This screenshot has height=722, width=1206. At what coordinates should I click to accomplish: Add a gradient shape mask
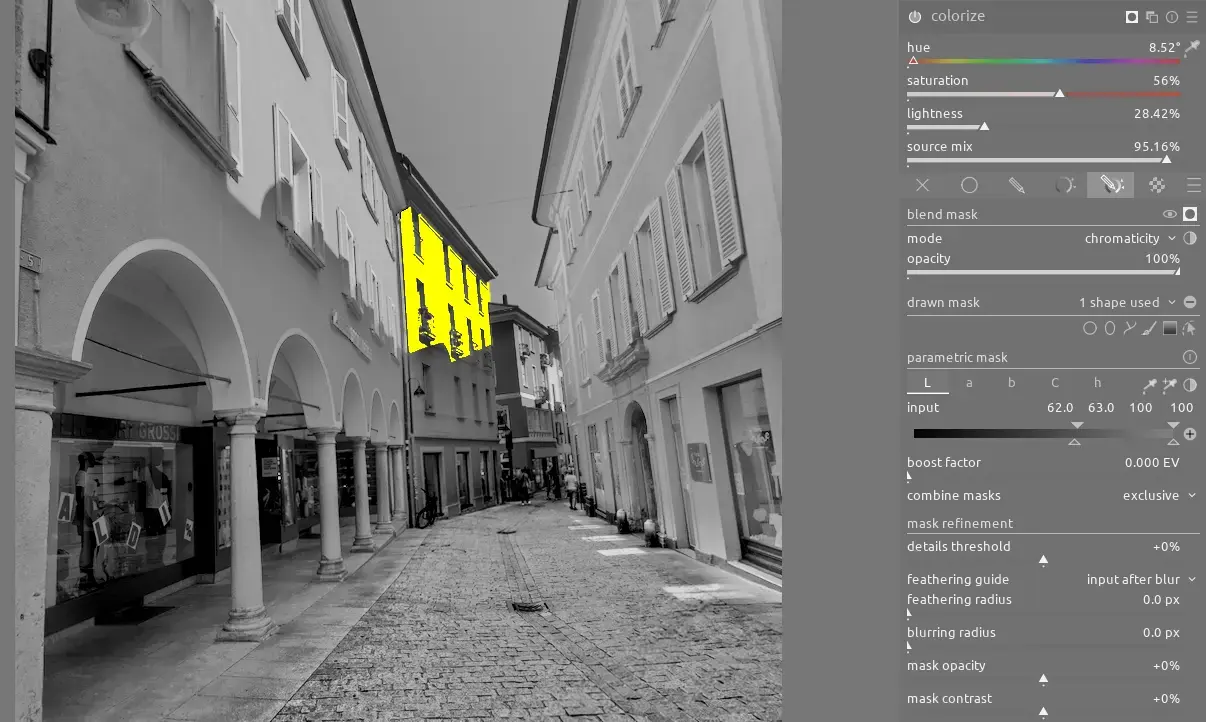coord(1169,328)
